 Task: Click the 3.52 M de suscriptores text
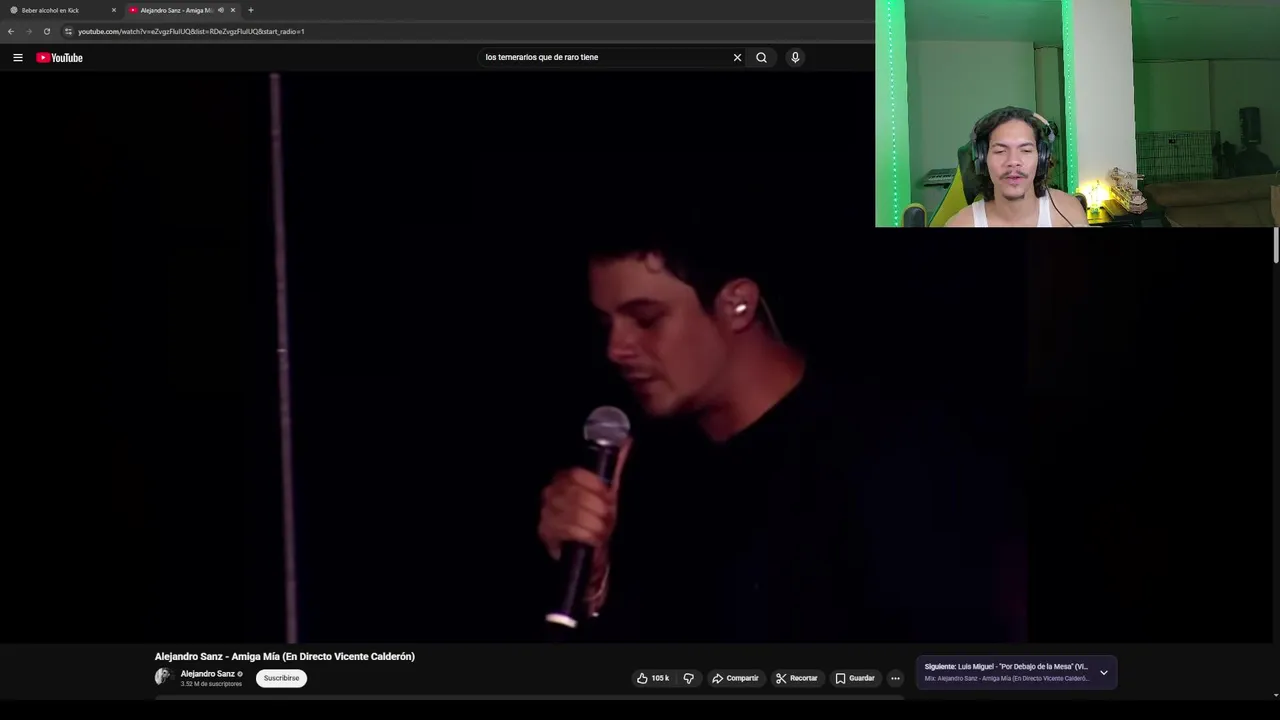pos(211,684)
